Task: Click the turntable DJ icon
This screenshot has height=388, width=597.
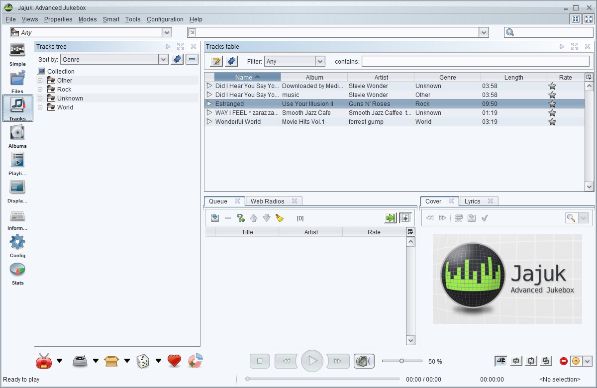Action: [80, 361]
